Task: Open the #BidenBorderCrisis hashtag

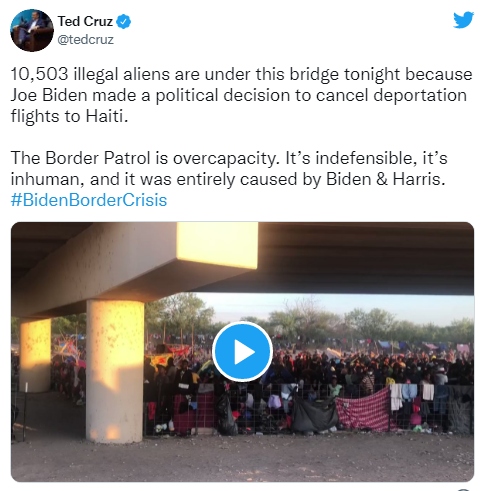Action: coord(89,200)
